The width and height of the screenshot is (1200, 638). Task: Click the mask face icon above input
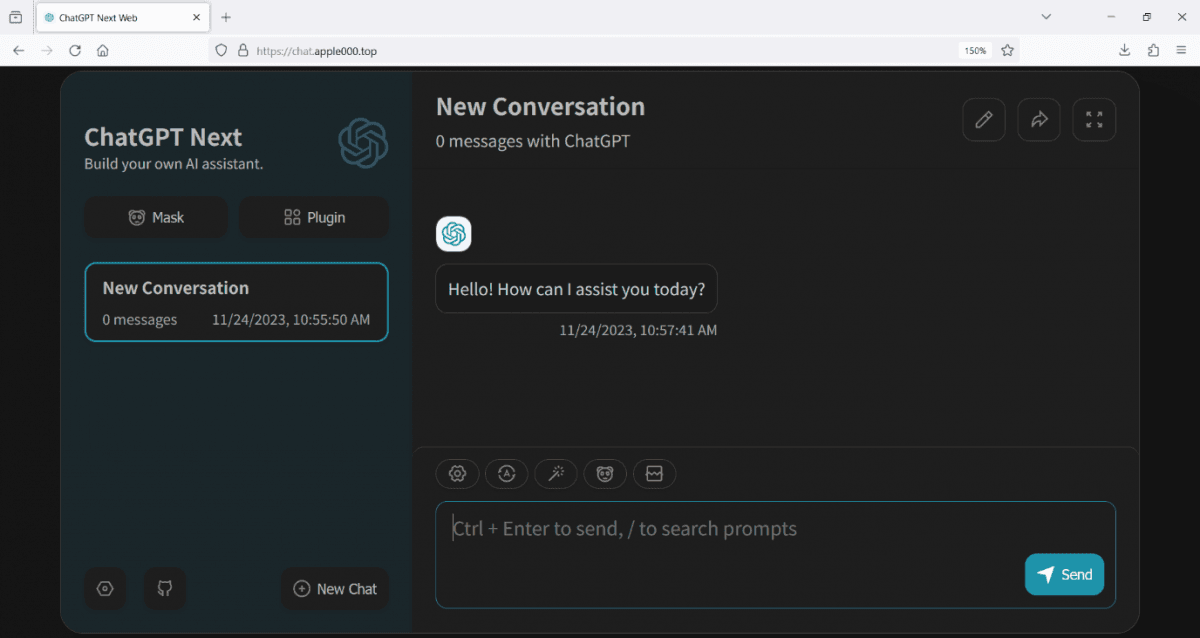(605, 474)
